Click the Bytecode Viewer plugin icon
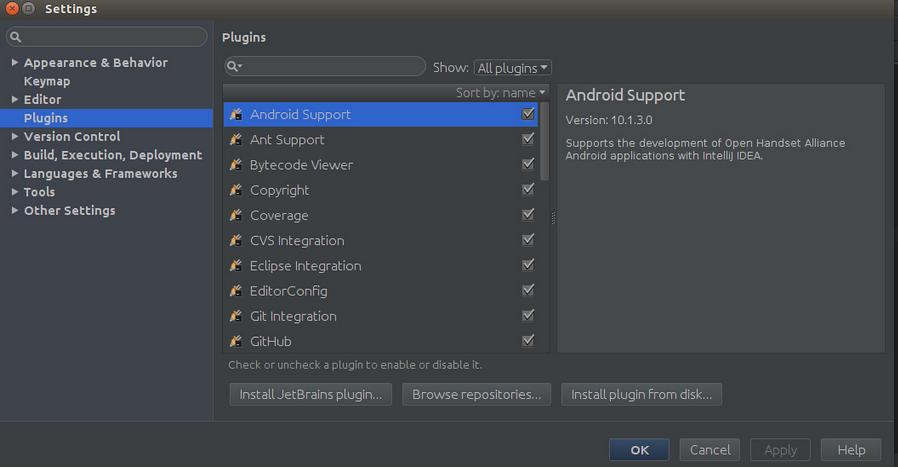This screenshot has width=898, height=468. point(235,165)
